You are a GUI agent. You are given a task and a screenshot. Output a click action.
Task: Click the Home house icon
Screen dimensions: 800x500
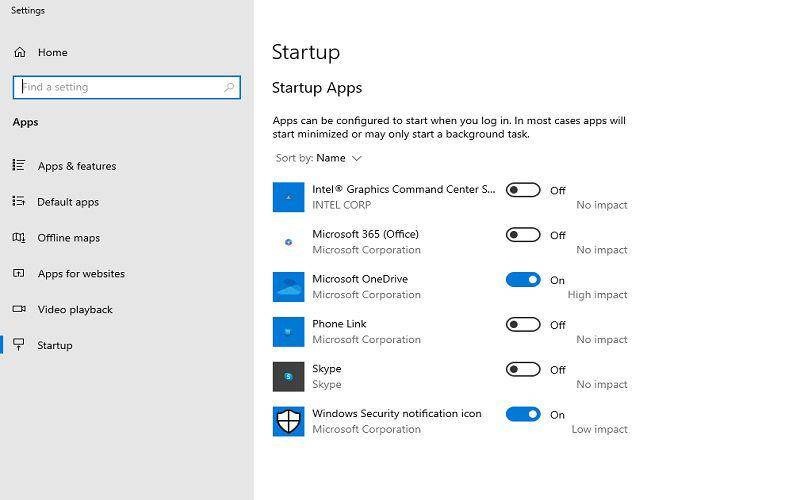[19, 52]
